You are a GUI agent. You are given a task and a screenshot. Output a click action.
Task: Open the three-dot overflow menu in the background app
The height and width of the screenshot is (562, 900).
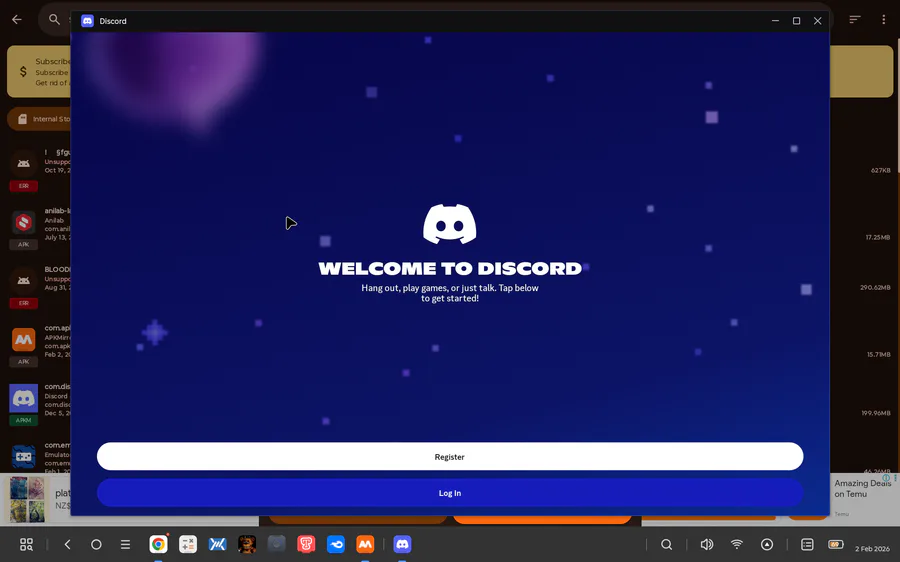pos(883,20)
